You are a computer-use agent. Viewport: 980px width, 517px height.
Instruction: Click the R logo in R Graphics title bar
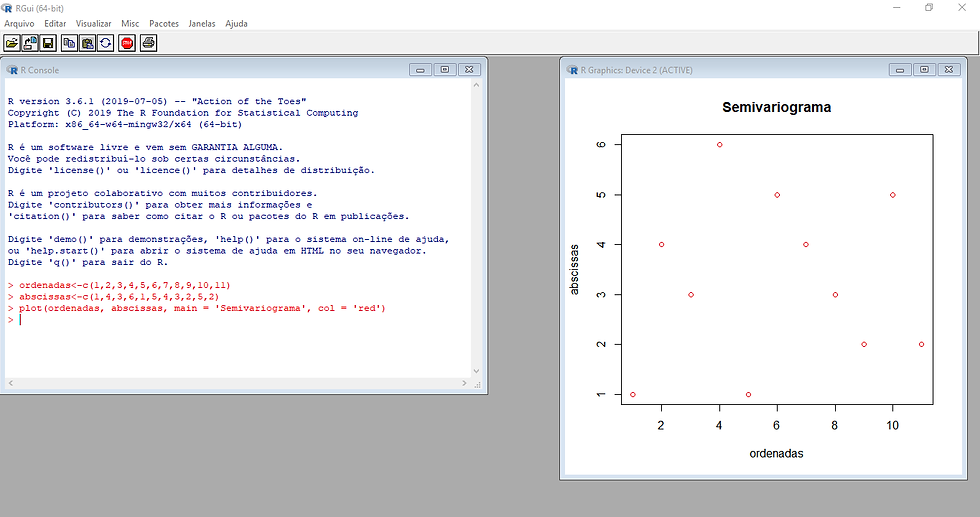572,70
